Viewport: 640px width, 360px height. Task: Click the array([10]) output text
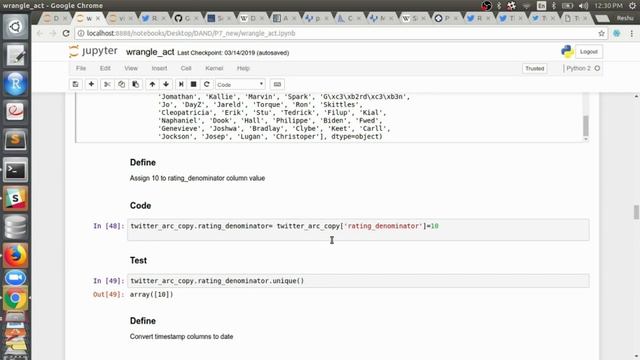click(x=151, y=294)
